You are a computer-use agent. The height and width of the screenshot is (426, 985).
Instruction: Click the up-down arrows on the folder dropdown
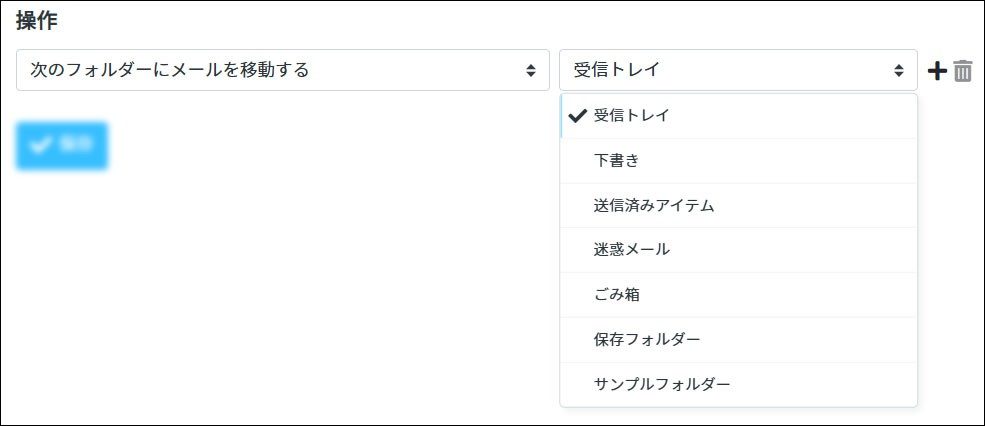point(898,70)
